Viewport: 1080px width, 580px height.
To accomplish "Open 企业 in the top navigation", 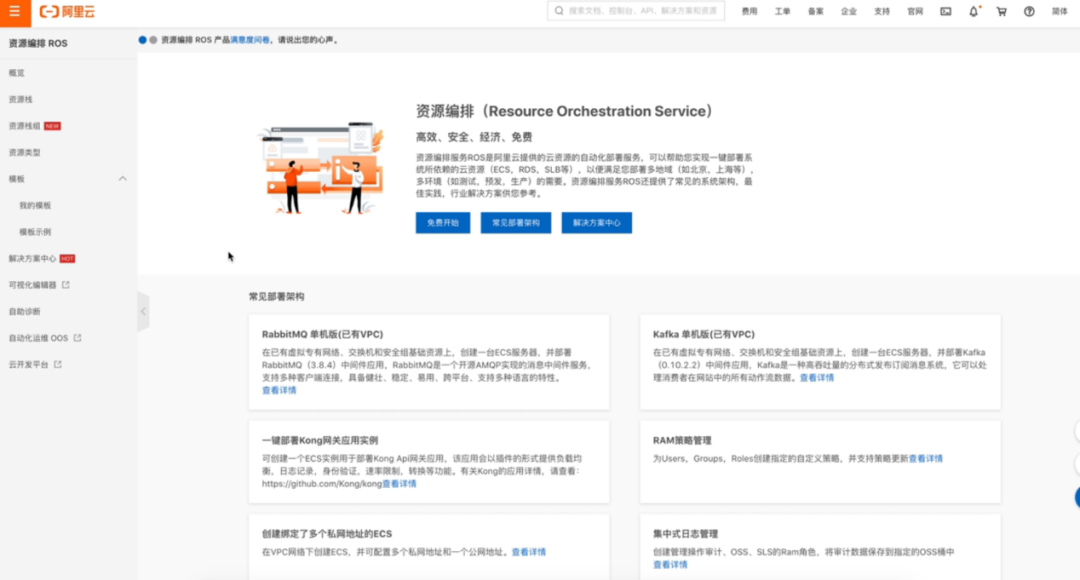I will pos(849,12).
